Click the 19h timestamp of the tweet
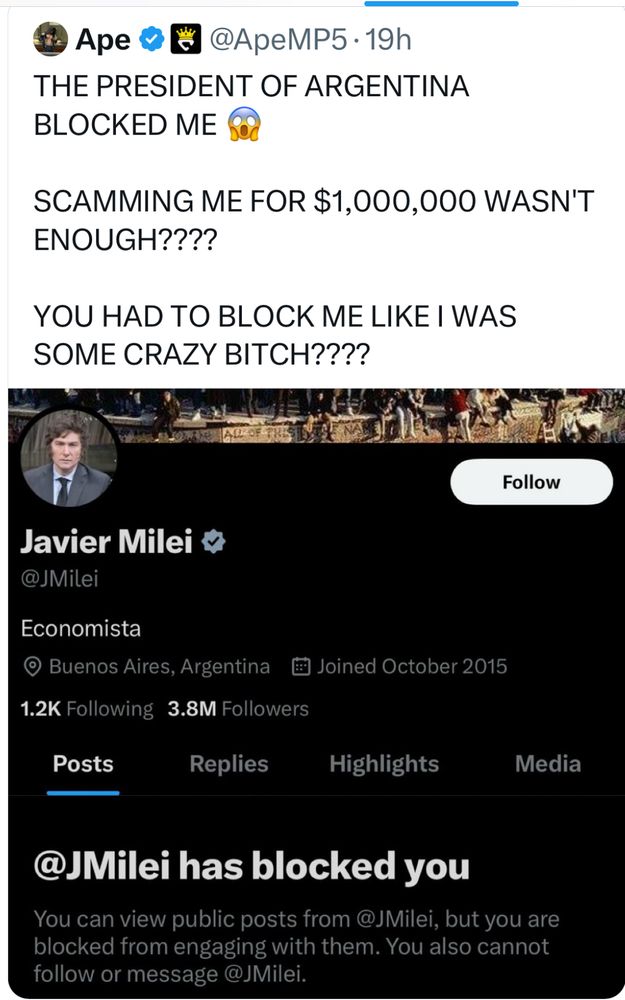625x1000 pixels. pos(389,40)
